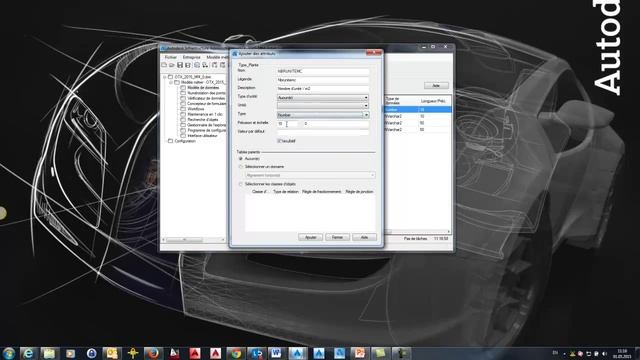Click the Workflows tree item icon

(x=183, y=109)
